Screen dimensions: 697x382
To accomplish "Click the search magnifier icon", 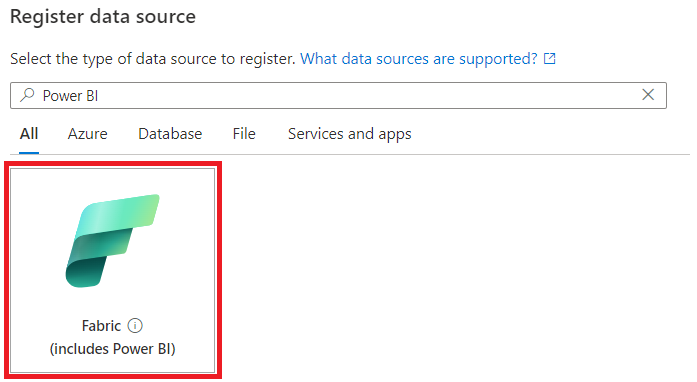I will point(28,95).
